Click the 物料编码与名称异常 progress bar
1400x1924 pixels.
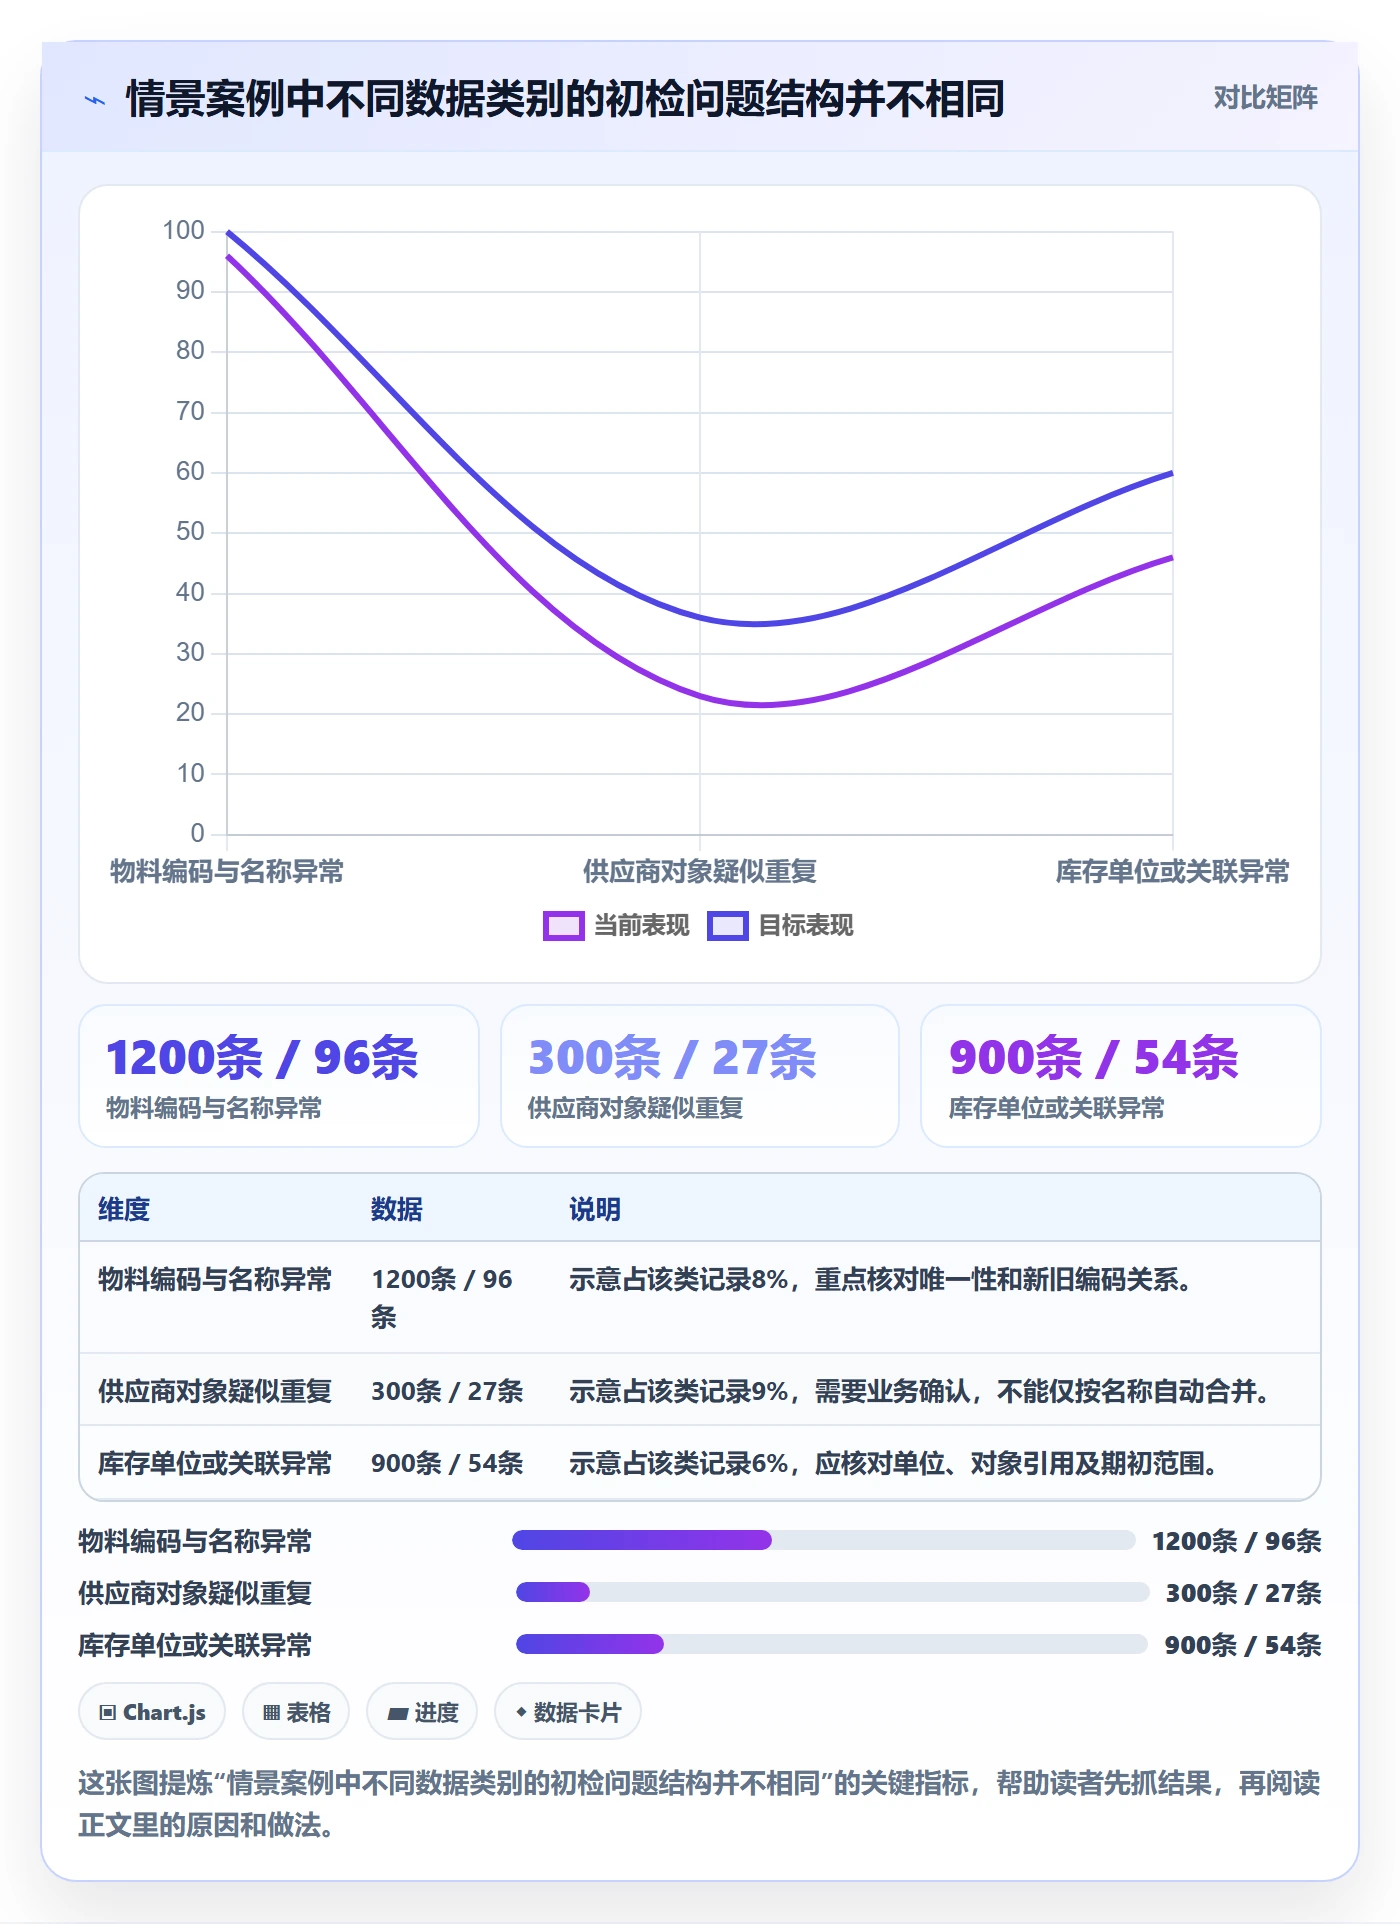point(823,1540)
